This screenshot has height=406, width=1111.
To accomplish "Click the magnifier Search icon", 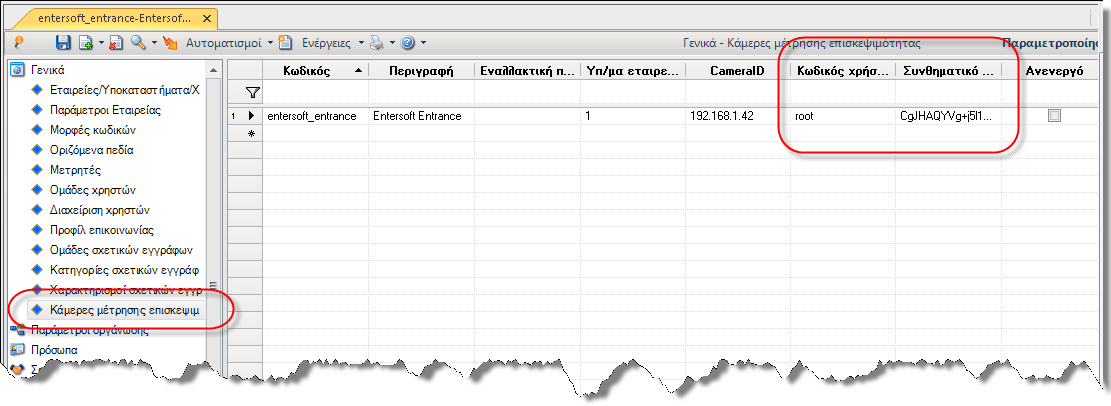I will (x=138, y=43).
